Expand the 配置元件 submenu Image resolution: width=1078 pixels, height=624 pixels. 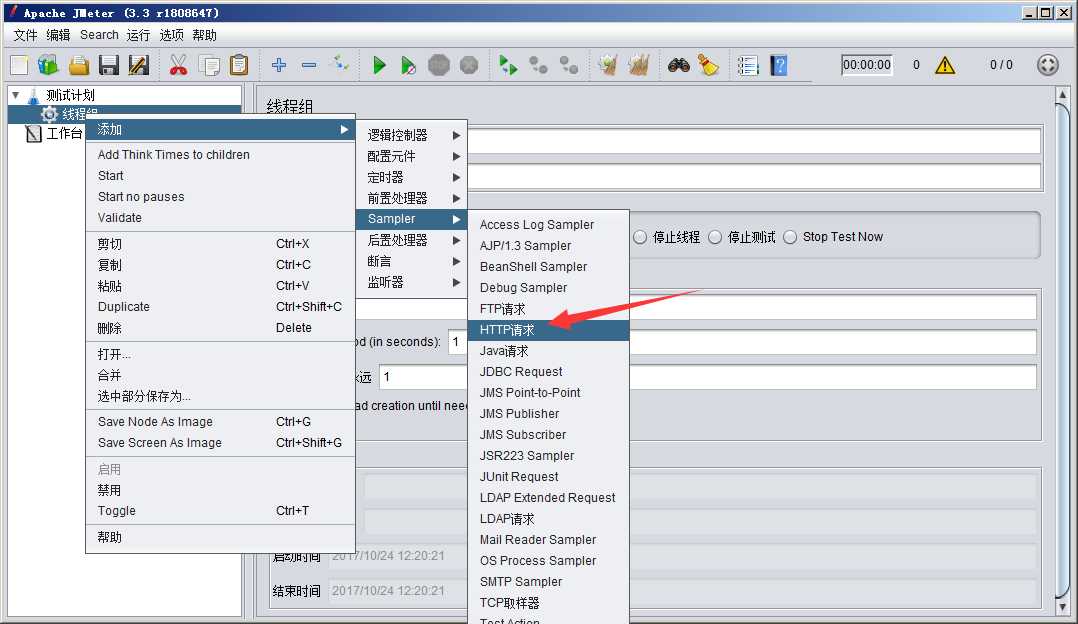click(412, 156)
